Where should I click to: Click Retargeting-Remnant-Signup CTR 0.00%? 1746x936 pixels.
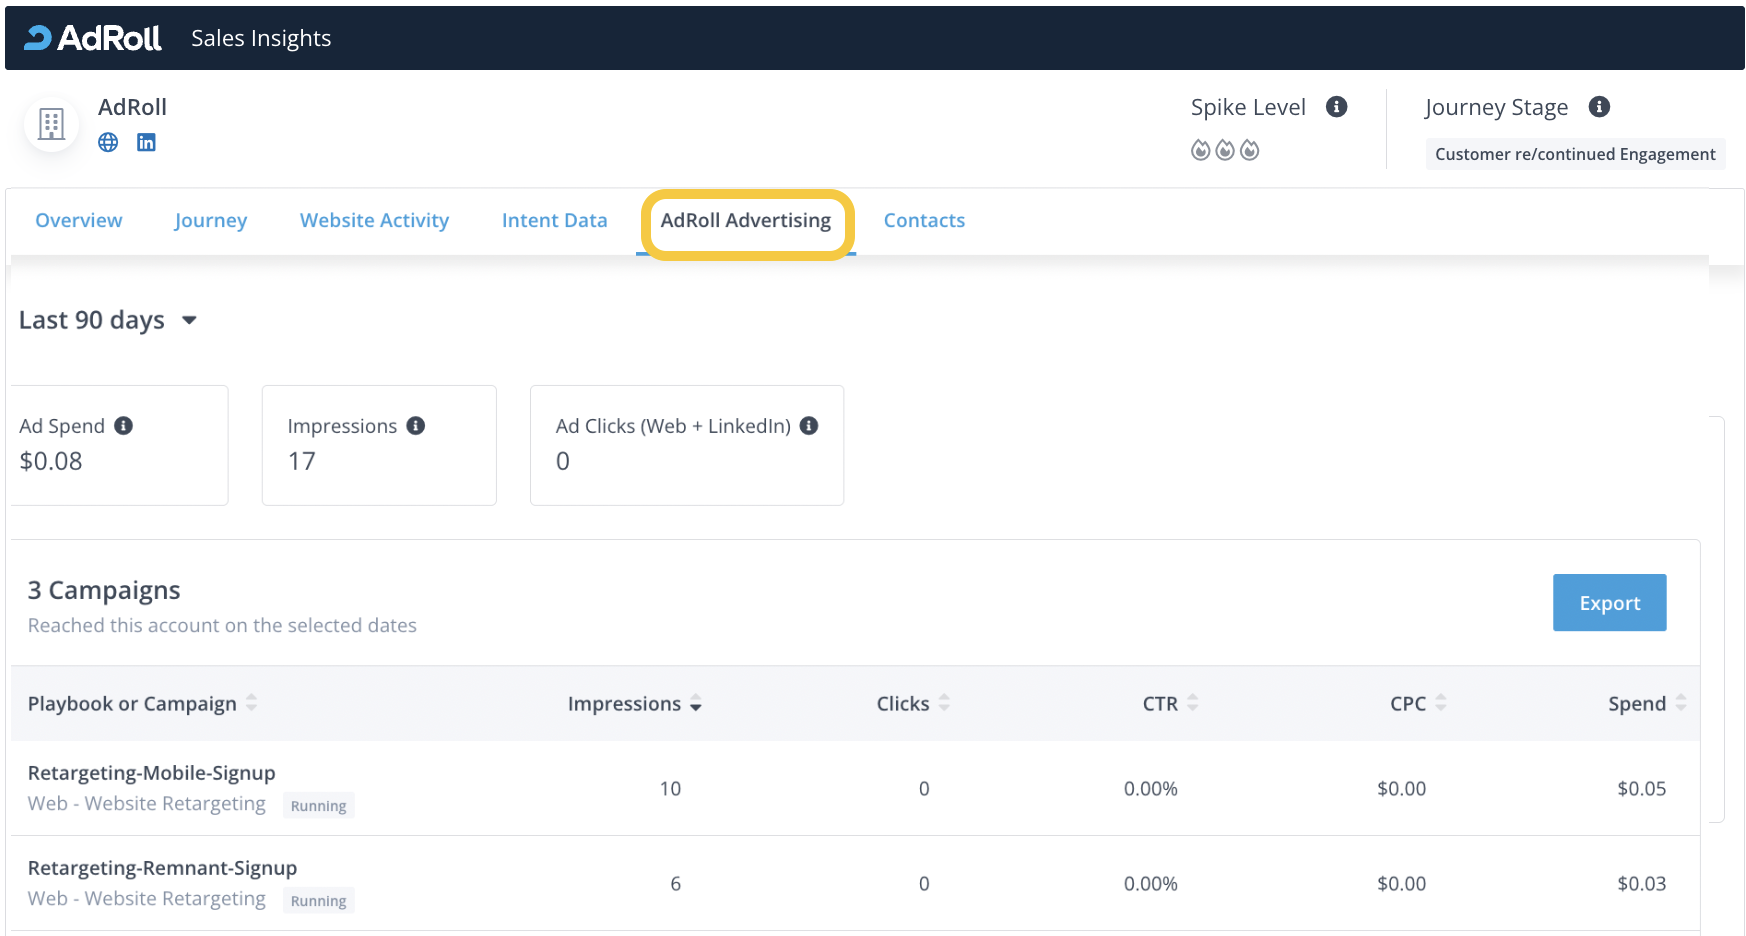click(1151, 884)
